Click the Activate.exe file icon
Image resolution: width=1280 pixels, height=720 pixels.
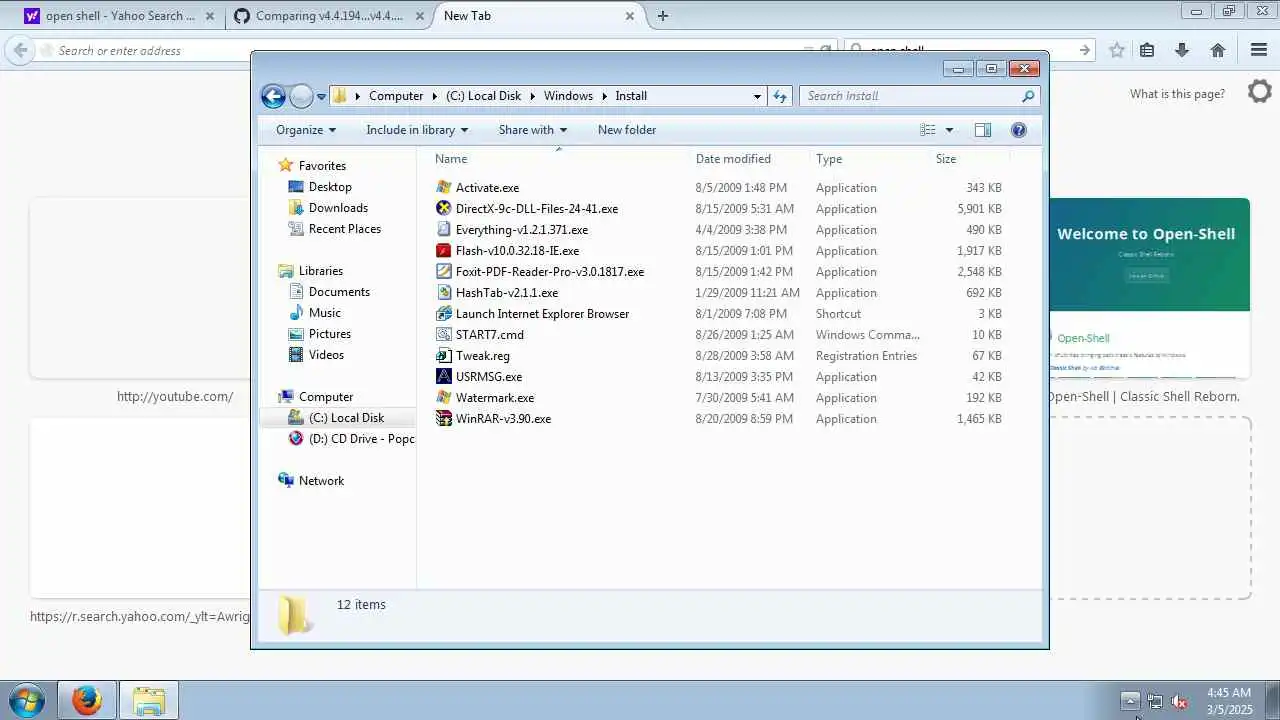tap(444, 188)
